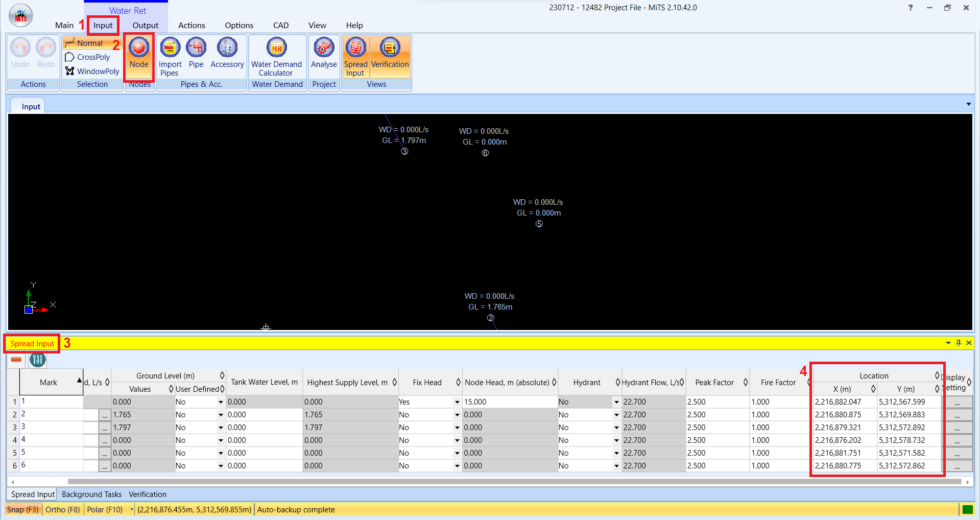The height and width of the screenshot is (520, 980).
Task: Click Display Setting button for row 1
Action: (956, 402)
